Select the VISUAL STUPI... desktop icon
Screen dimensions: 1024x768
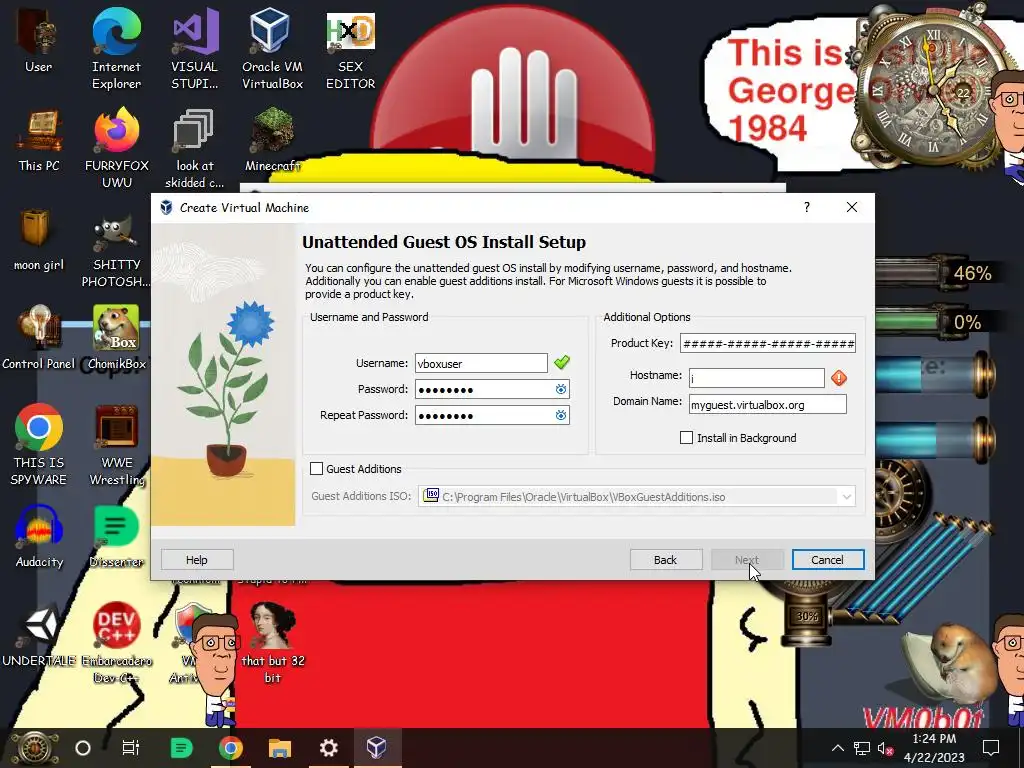click(195, 49)
